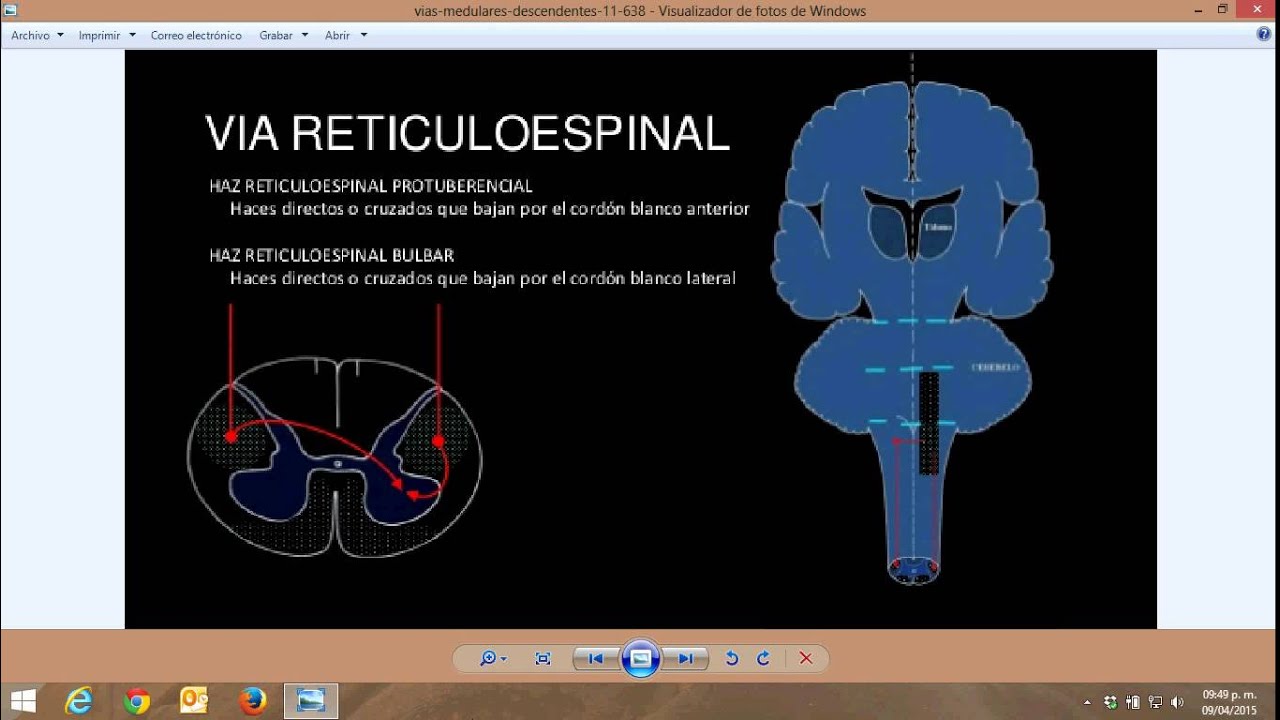Open the volume speaker tray icon

(1178, 702)
